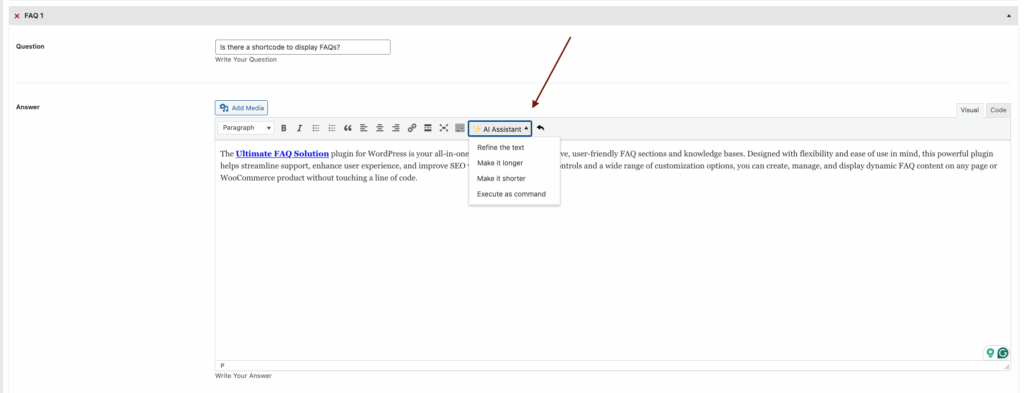Click the green Grammarly icon

click(1002, 353)
